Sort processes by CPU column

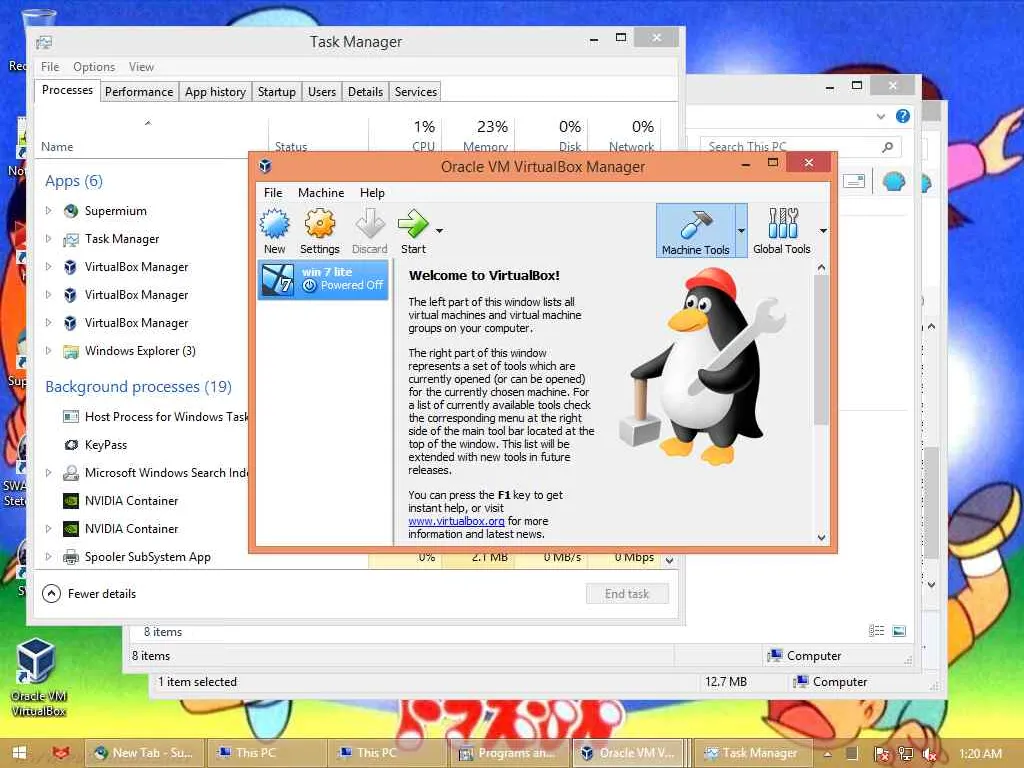point(423,147)
